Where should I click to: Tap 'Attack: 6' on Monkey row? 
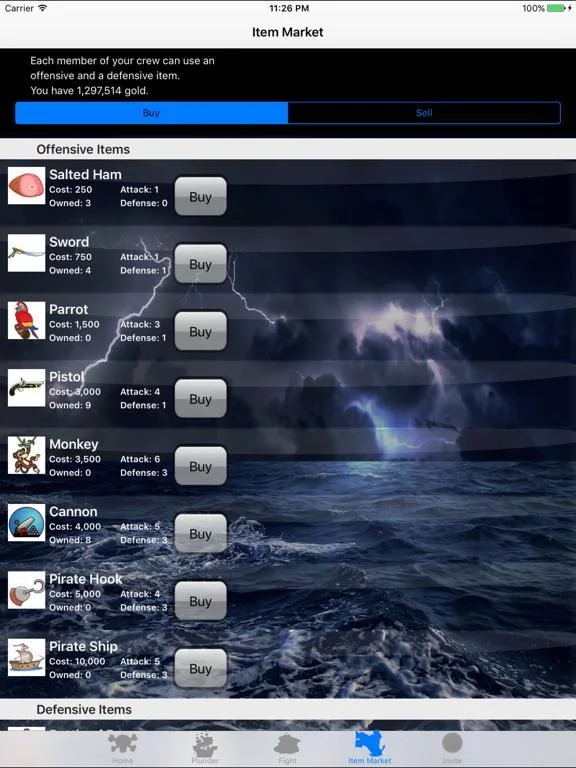[x=140, y=459]
